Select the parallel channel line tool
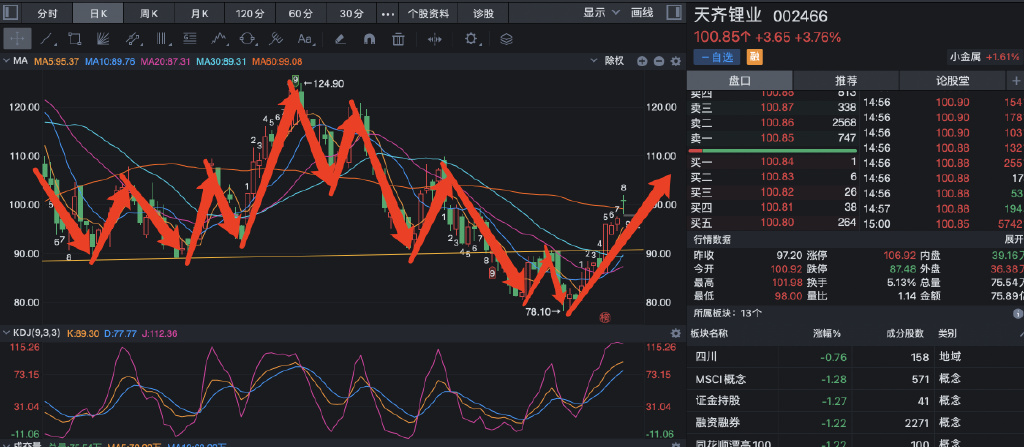Viewport: 1024px width, 447px height. pyautogui.click(x=133, y=39)
